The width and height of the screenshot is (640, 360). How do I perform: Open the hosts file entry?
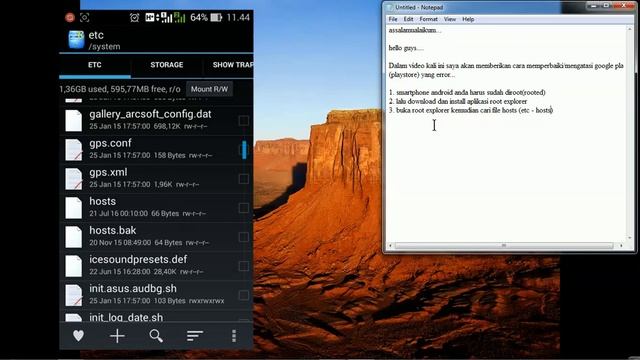155,207
